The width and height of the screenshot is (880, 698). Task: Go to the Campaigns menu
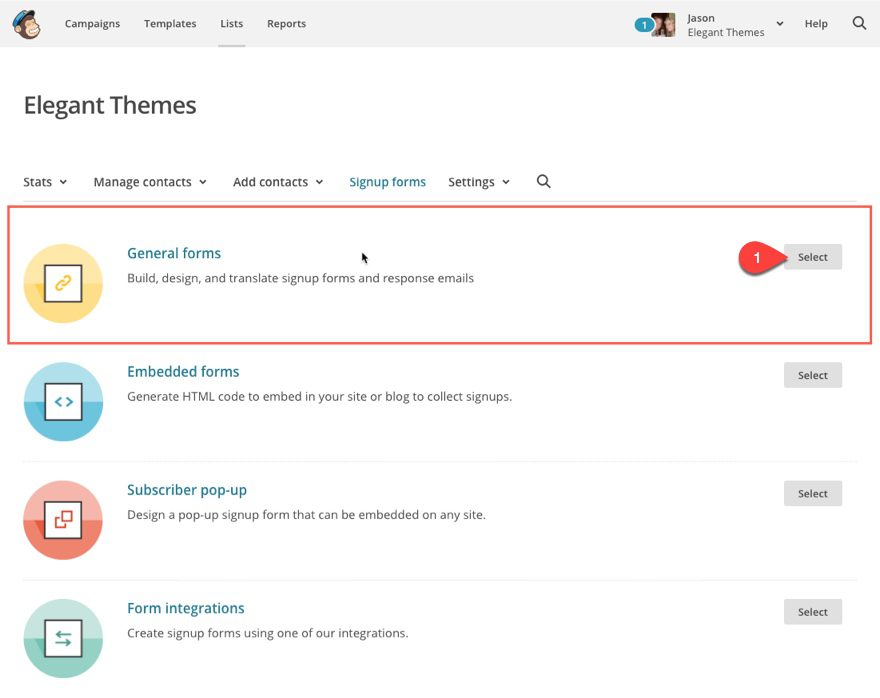click(92, 24)
